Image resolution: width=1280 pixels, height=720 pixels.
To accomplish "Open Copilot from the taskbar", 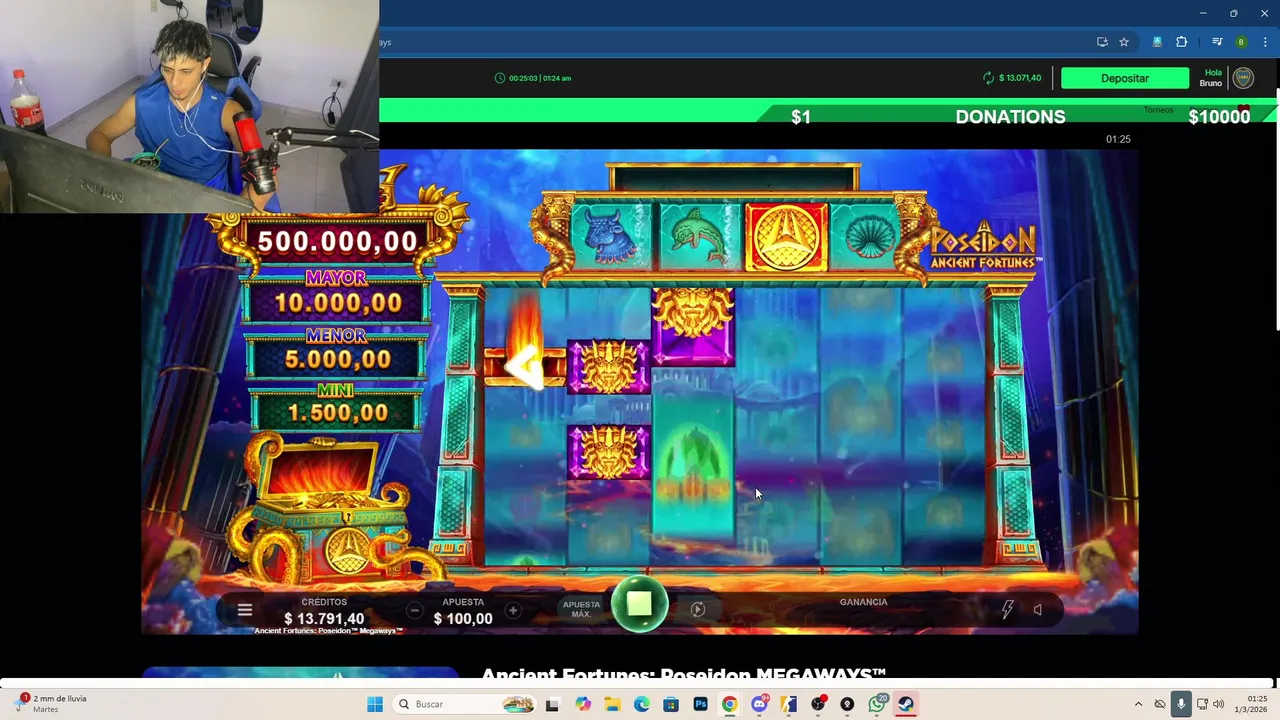I will click(583, 704).
